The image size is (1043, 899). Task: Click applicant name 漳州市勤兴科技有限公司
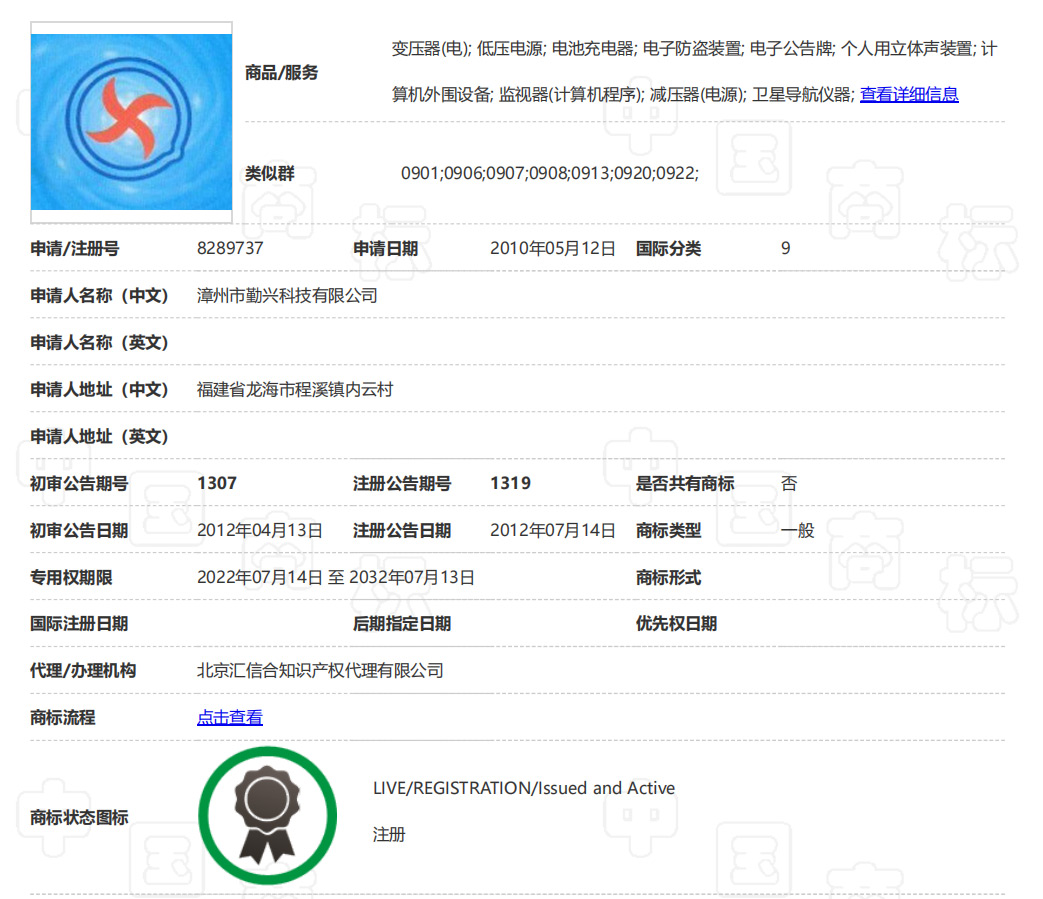pos(287,296)
